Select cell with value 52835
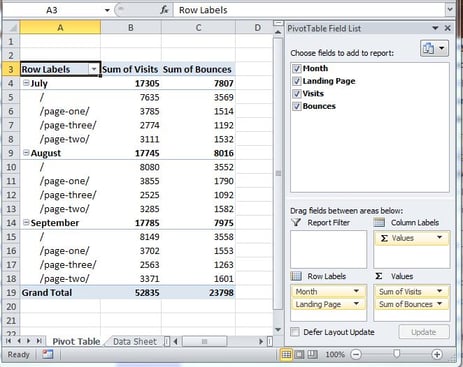The width and height of the screenshot is (463, 367). click(x=131, y=292)
